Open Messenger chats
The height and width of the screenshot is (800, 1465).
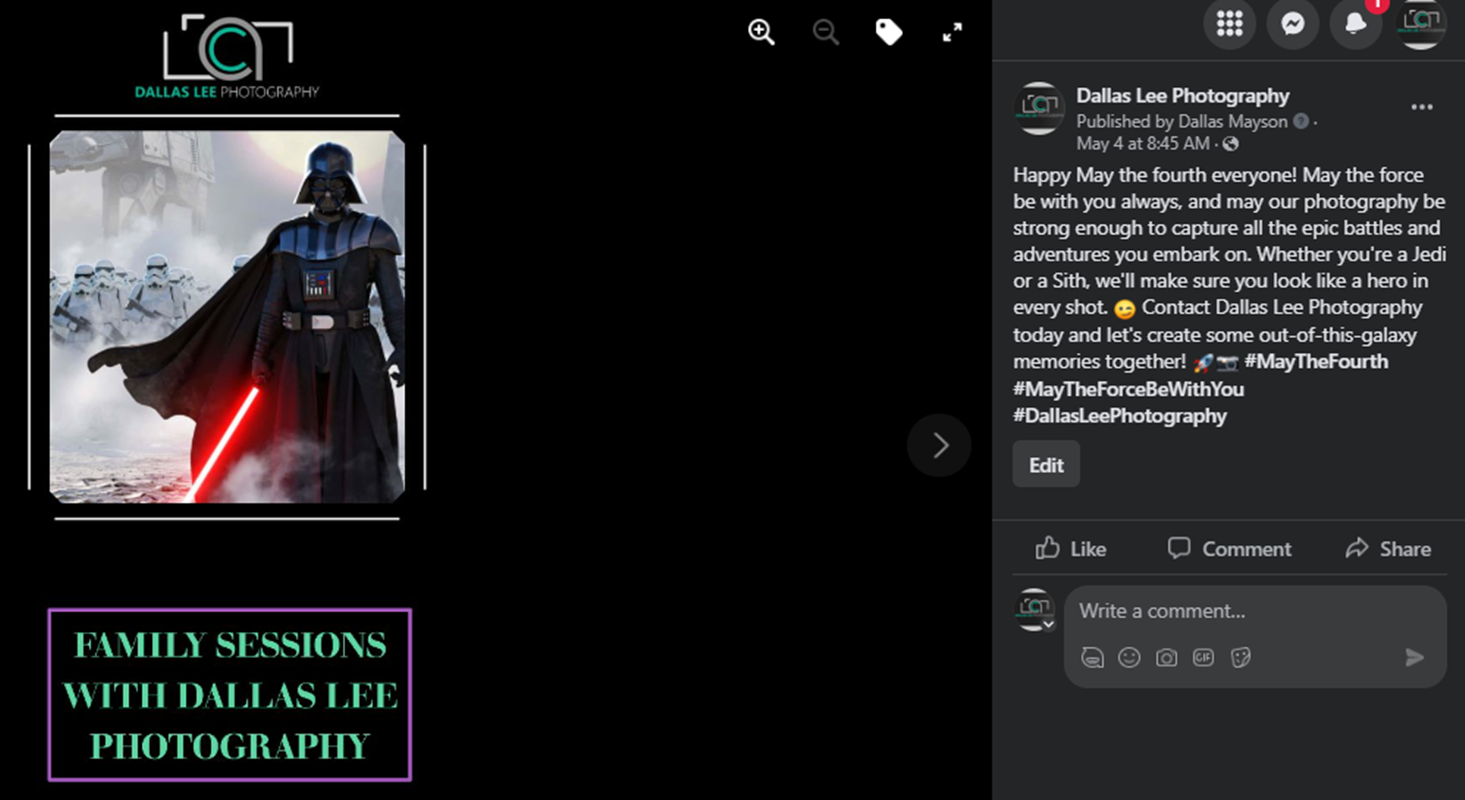coord(1292,23)
